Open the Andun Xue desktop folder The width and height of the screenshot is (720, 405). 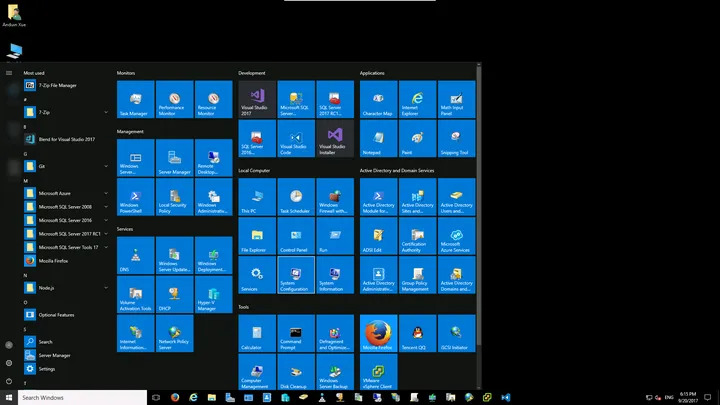14,15
